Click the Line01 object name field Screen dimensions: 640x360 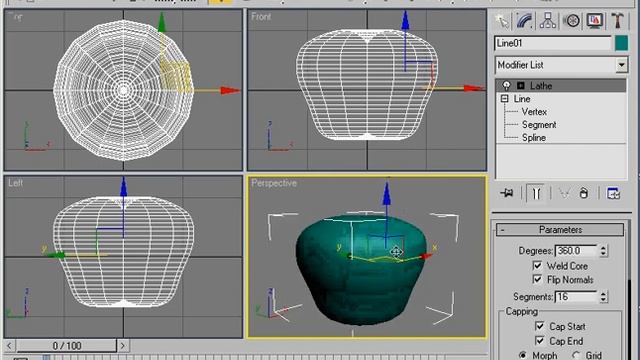point(553,43)
